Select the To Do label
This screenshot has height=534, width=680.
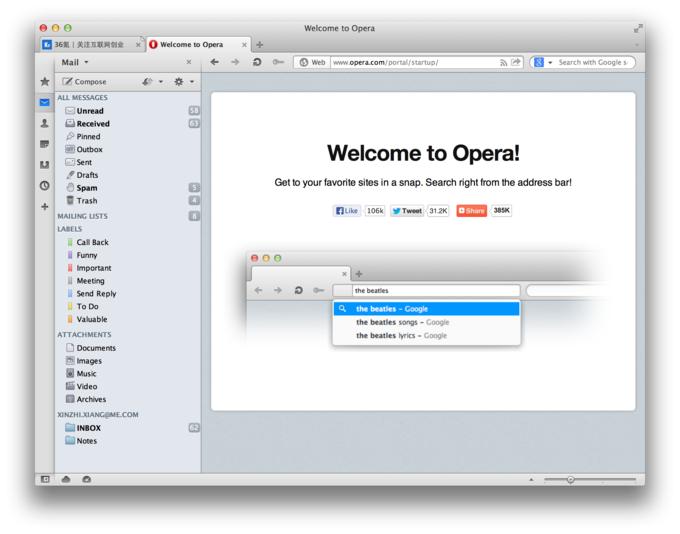tap(128, 306)
